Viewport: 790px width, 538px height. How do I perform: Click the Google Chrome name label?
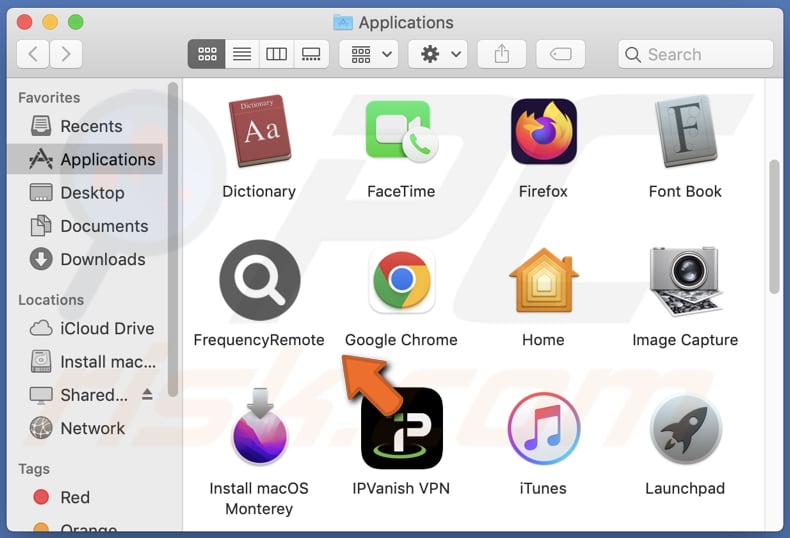tap(401, 341)
